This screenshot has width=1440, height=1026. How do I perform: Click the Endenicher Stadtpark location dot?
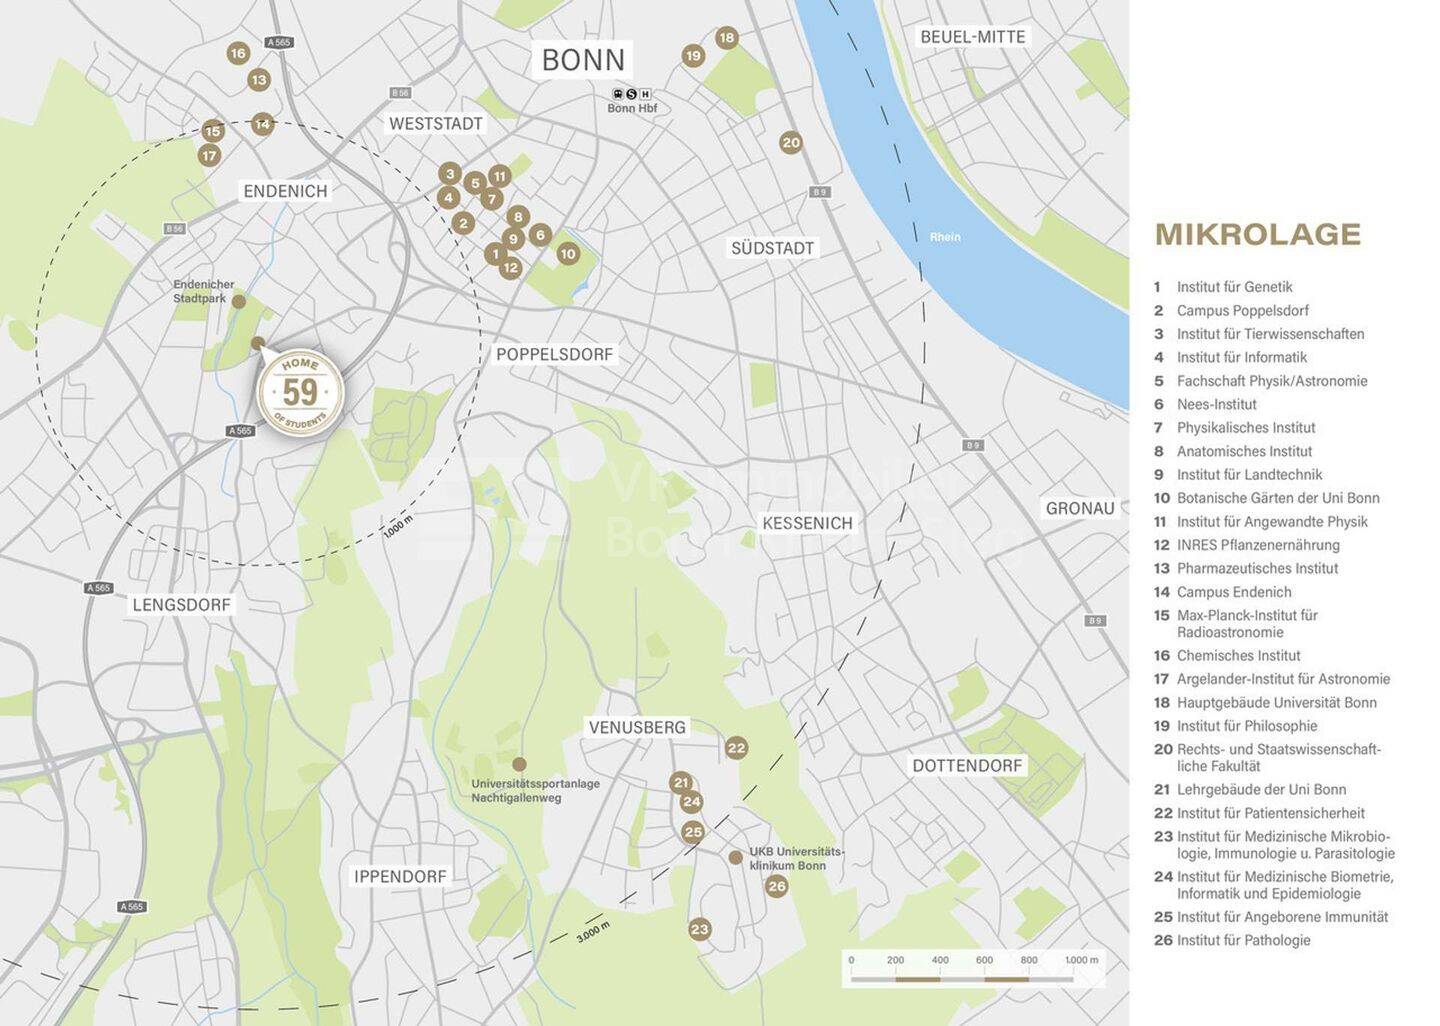(x=238, y=301)
